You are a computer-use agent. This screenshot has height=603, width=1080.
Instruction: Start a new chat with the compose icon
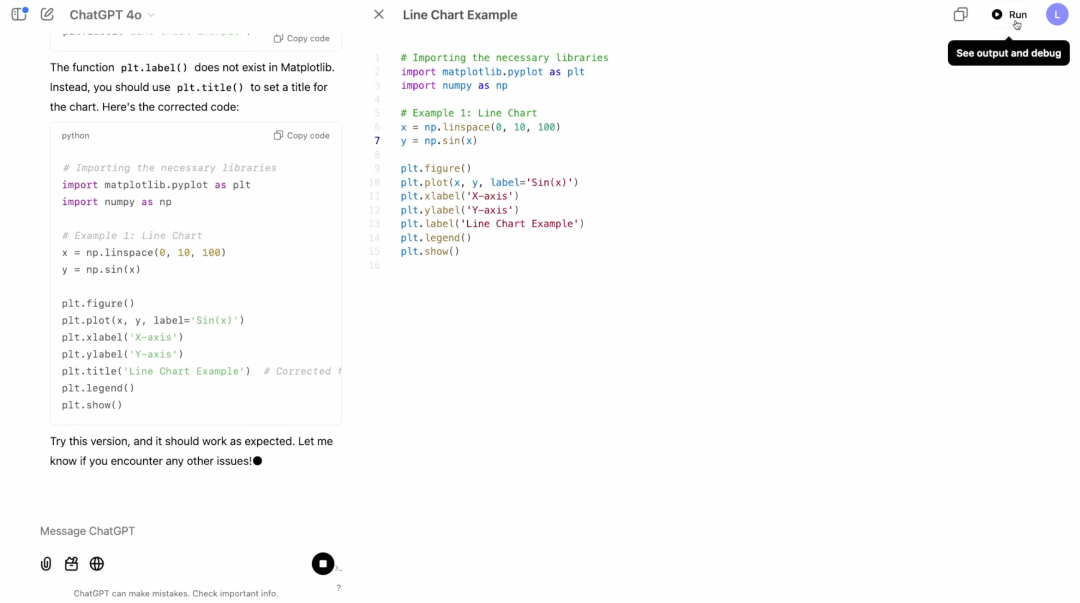click(45, 14)
